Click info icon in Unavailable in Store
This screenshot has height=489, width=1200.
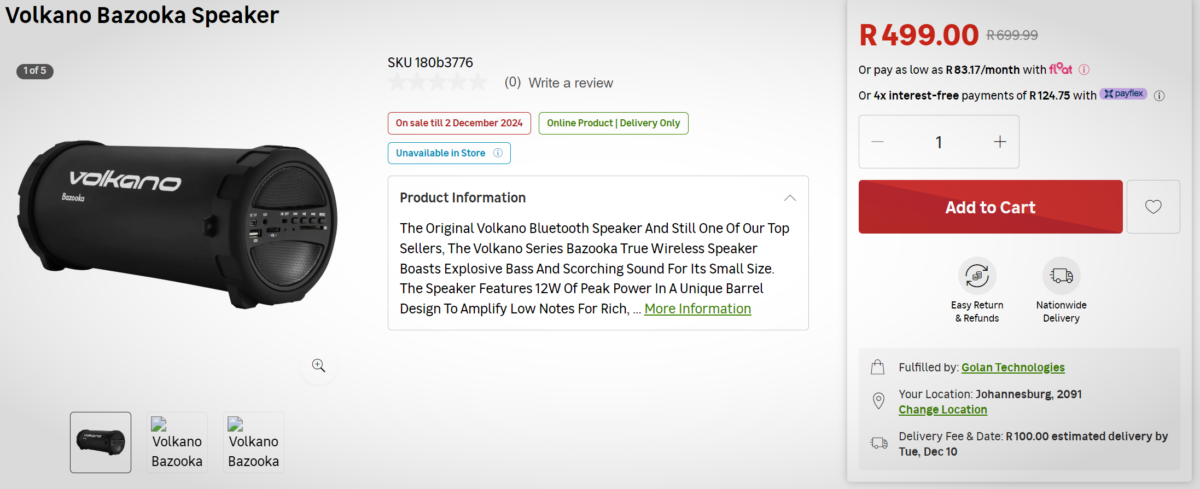pyautogui.click(x=498, y=153)
